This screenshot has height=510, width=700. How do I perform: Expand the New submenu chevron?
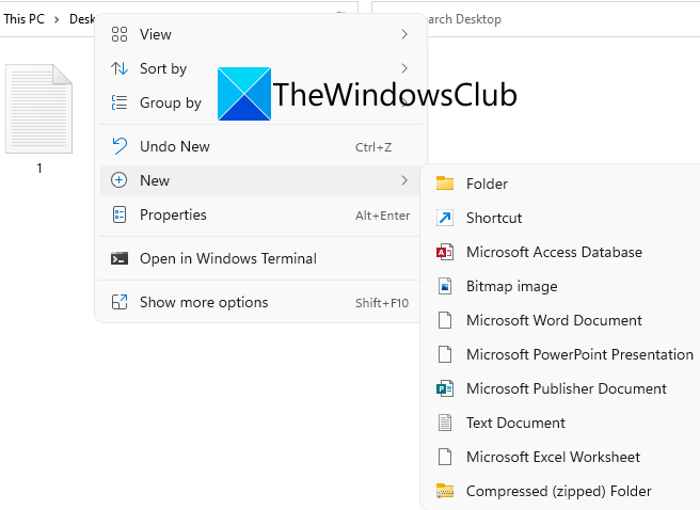pyautogui.click(x=404, y=180)
